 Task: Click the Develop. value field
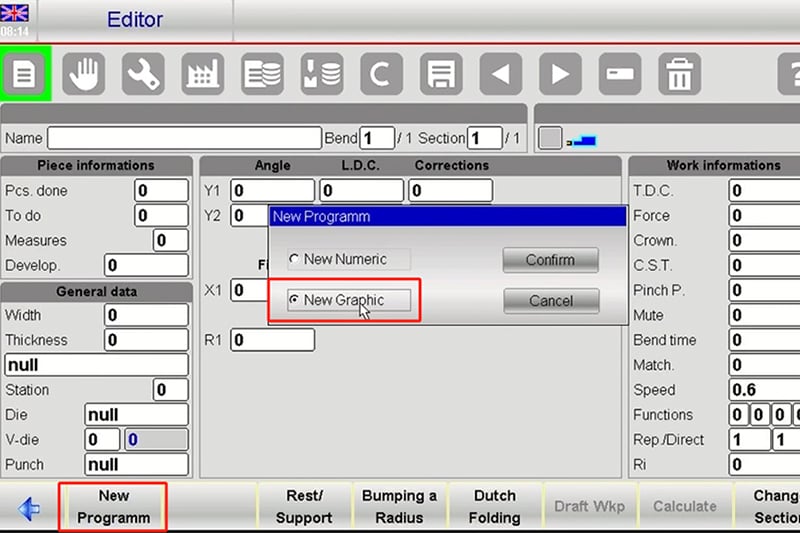click(x=146, y=265)
